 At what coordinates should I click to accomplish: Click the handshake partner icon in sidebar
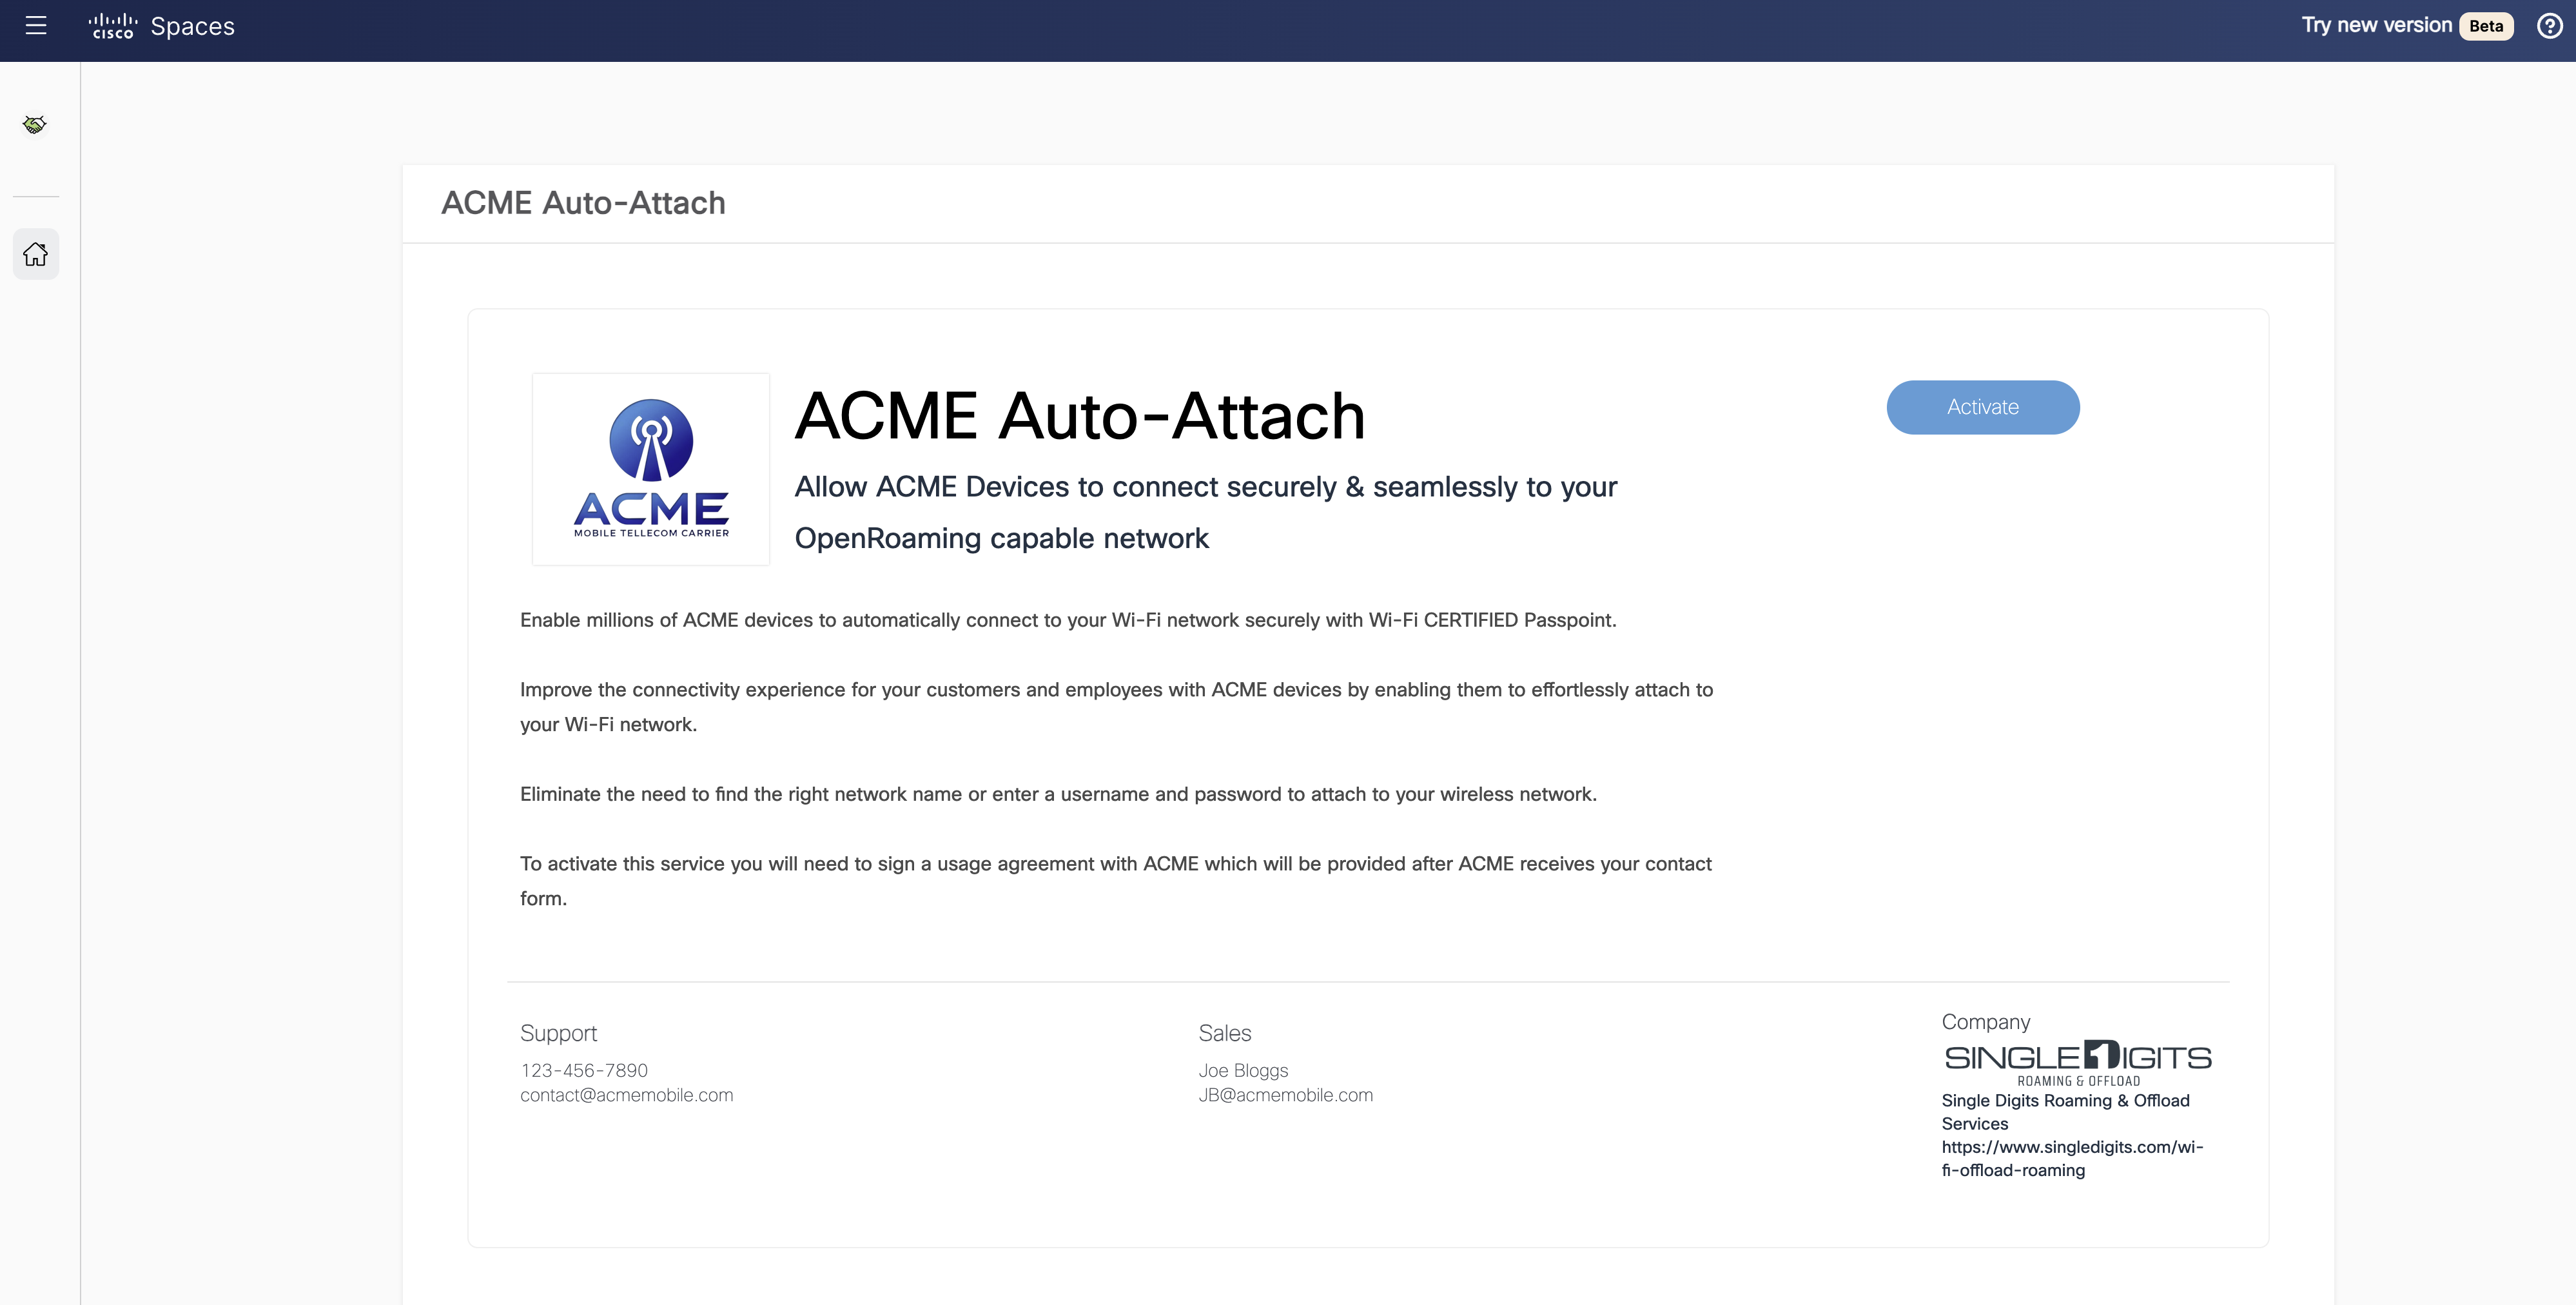35,124
